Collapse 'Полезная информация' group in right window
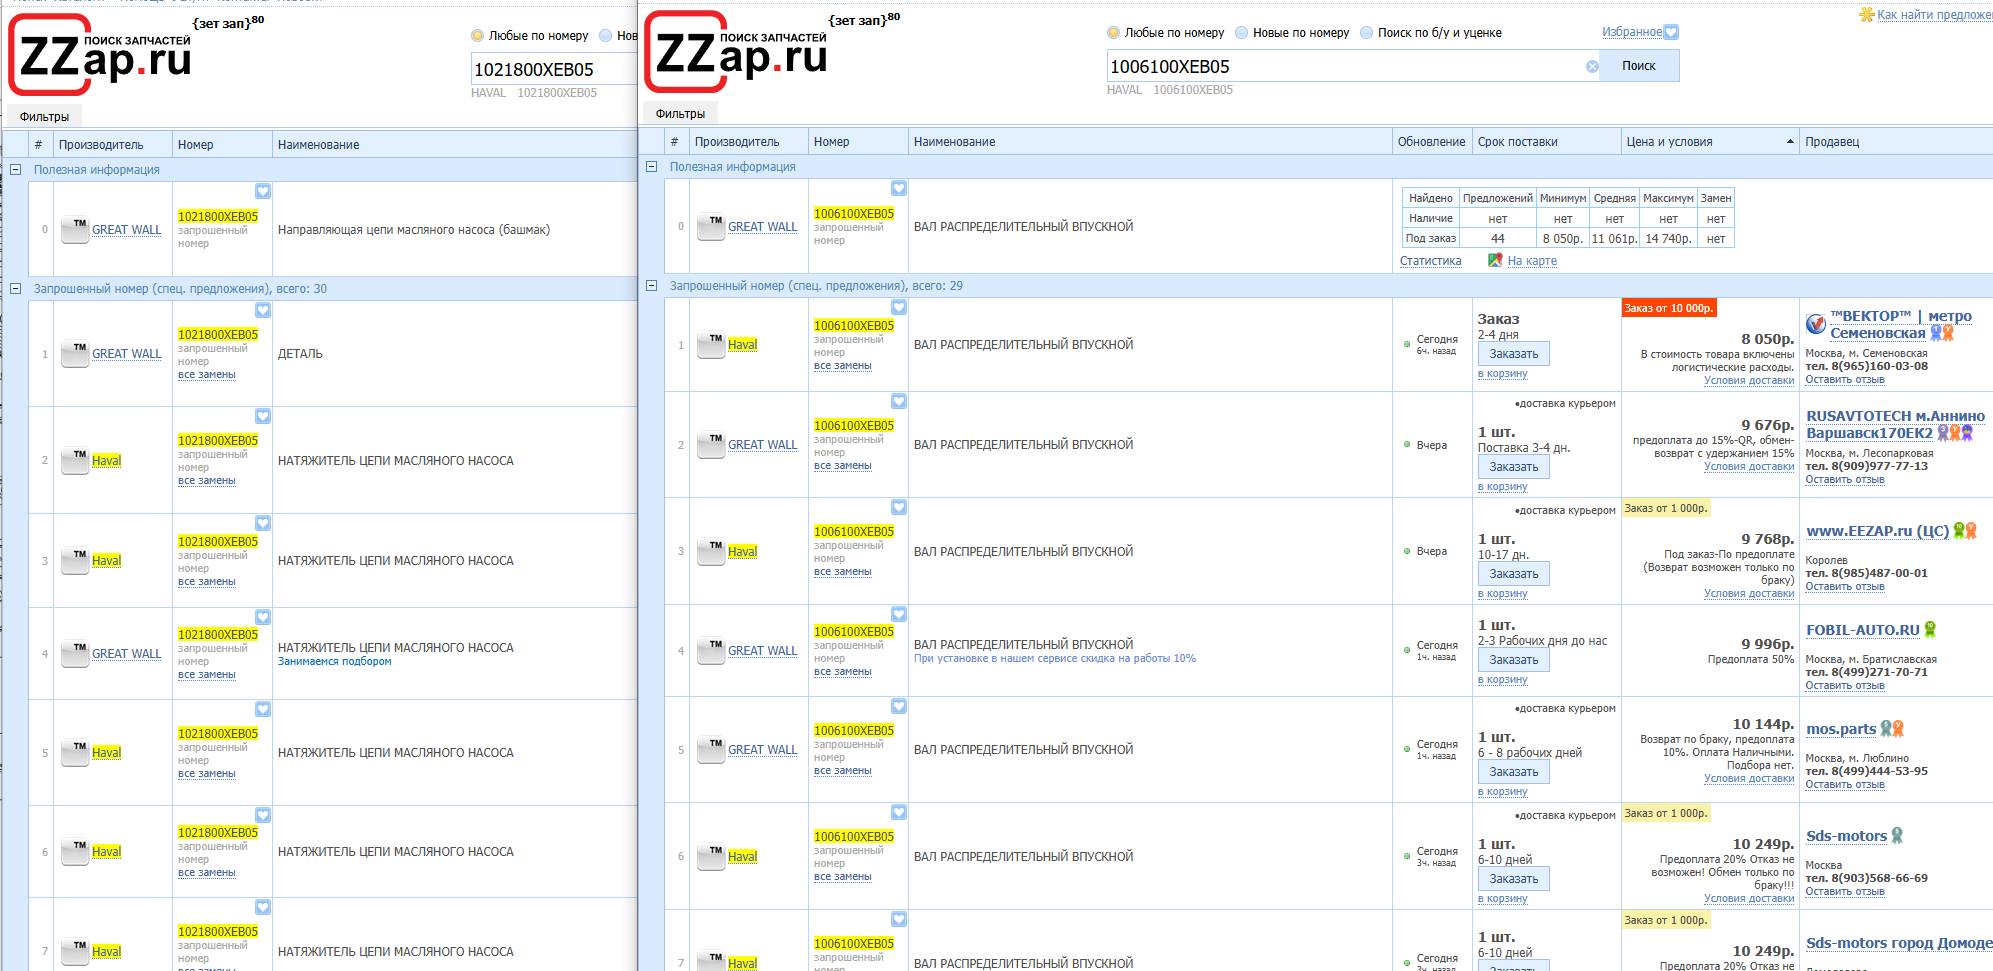Screen dimensions: 1993x971 tap(651, 167)
